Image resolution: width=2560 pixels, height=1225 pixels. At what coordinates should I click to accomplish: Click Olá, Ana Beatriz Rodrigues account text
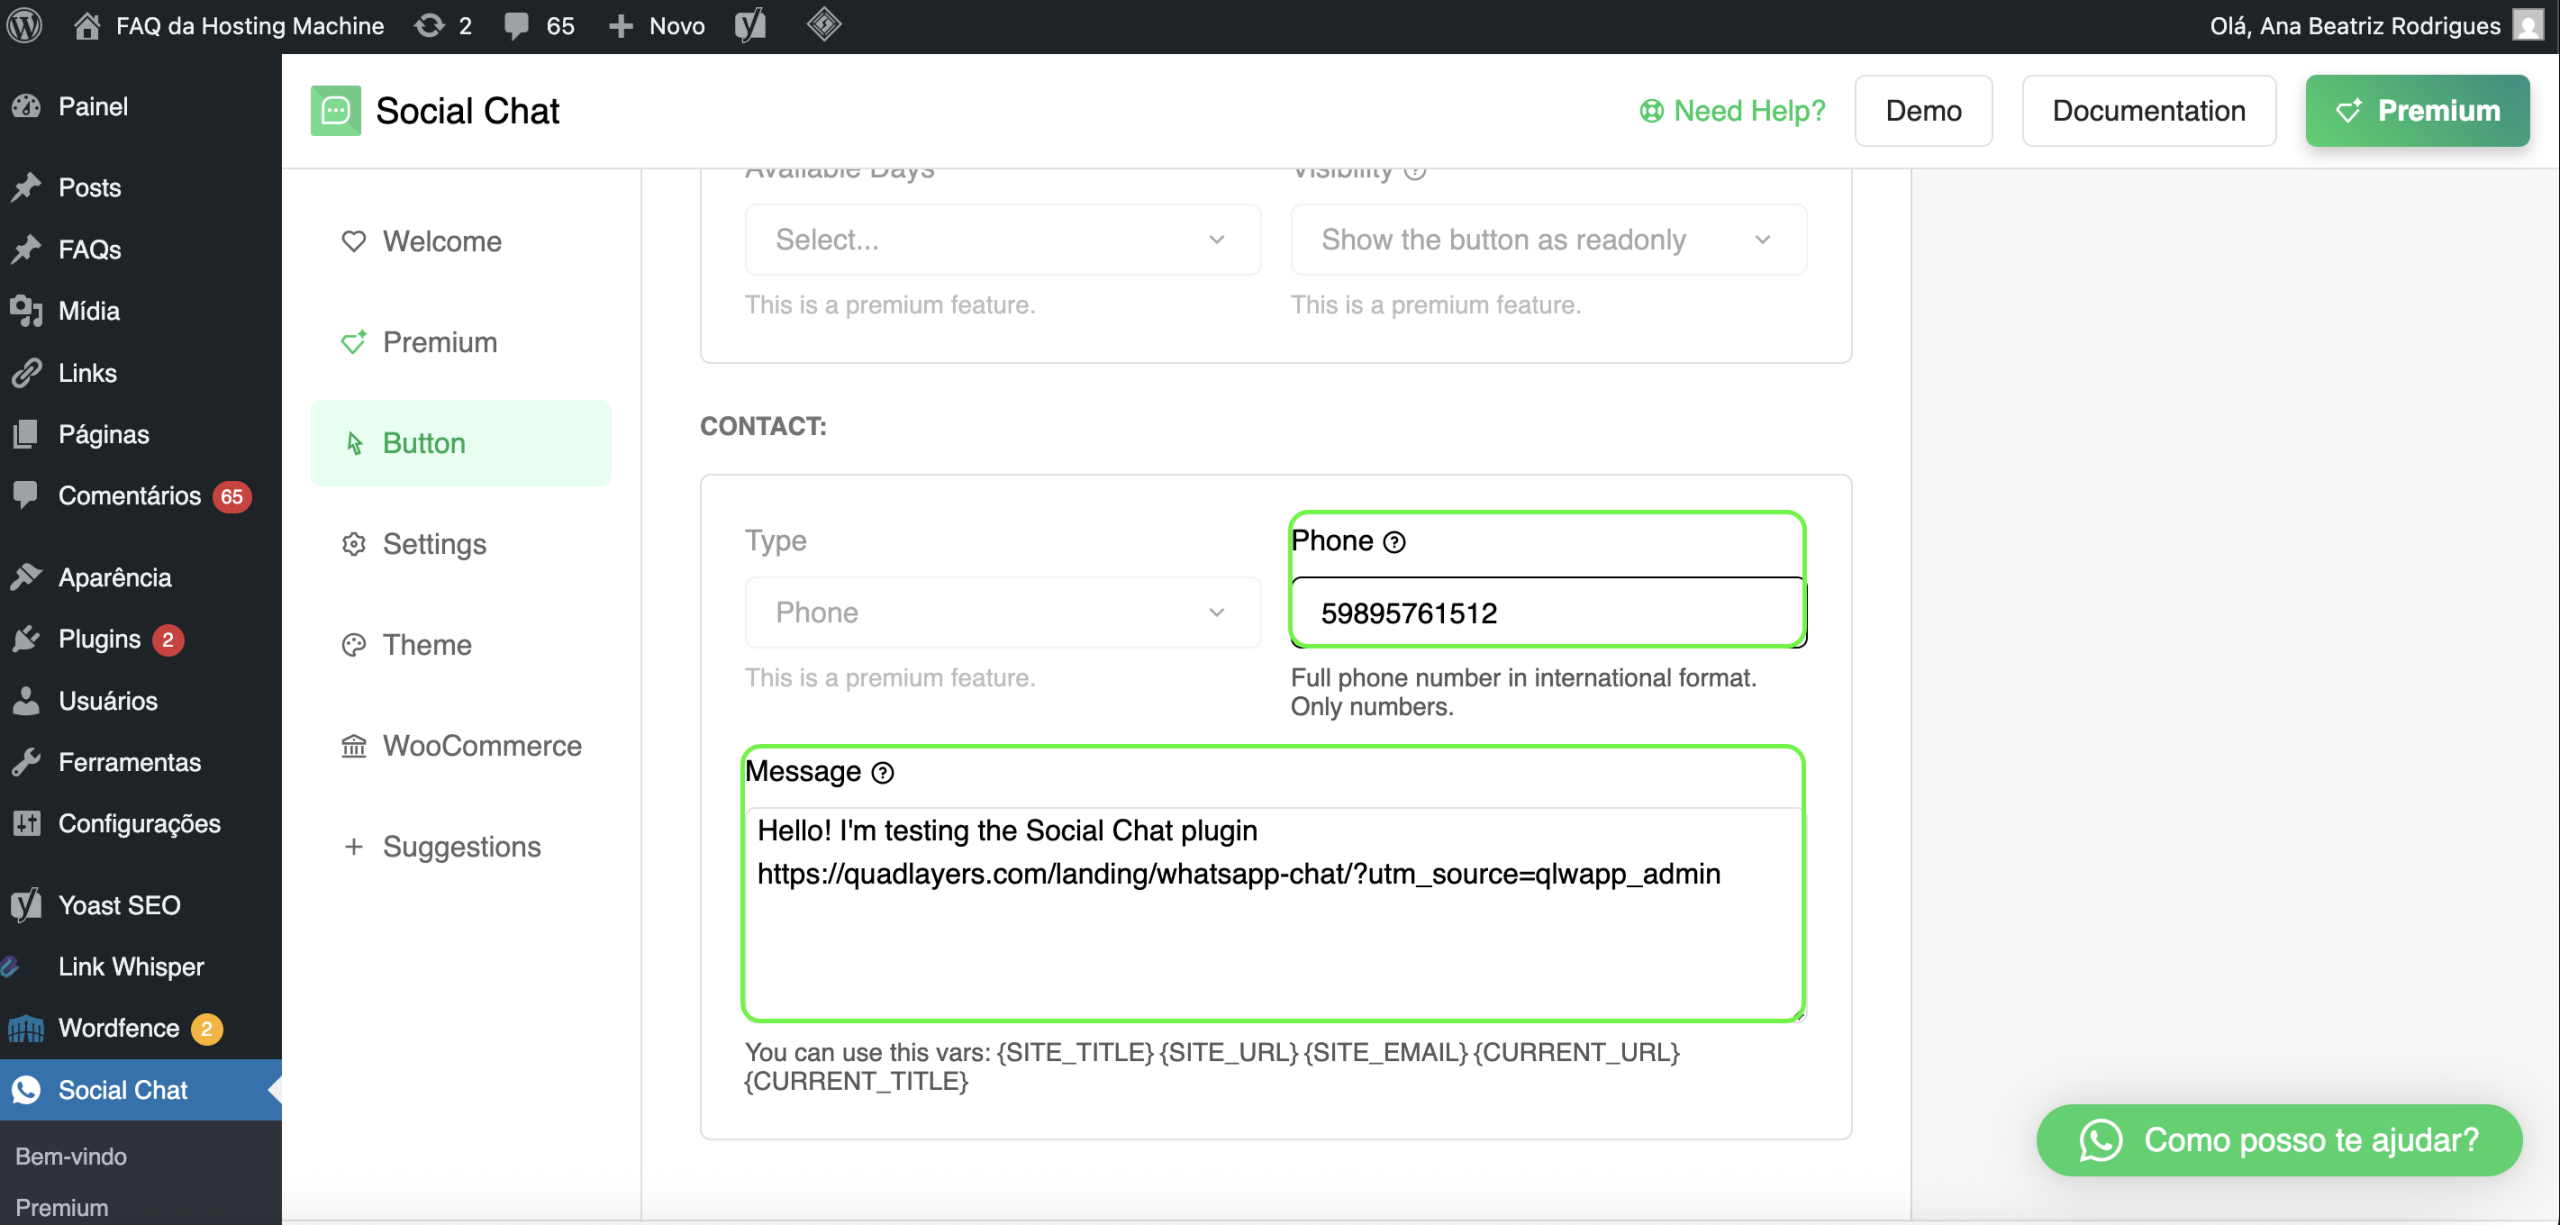(2355, 26)
